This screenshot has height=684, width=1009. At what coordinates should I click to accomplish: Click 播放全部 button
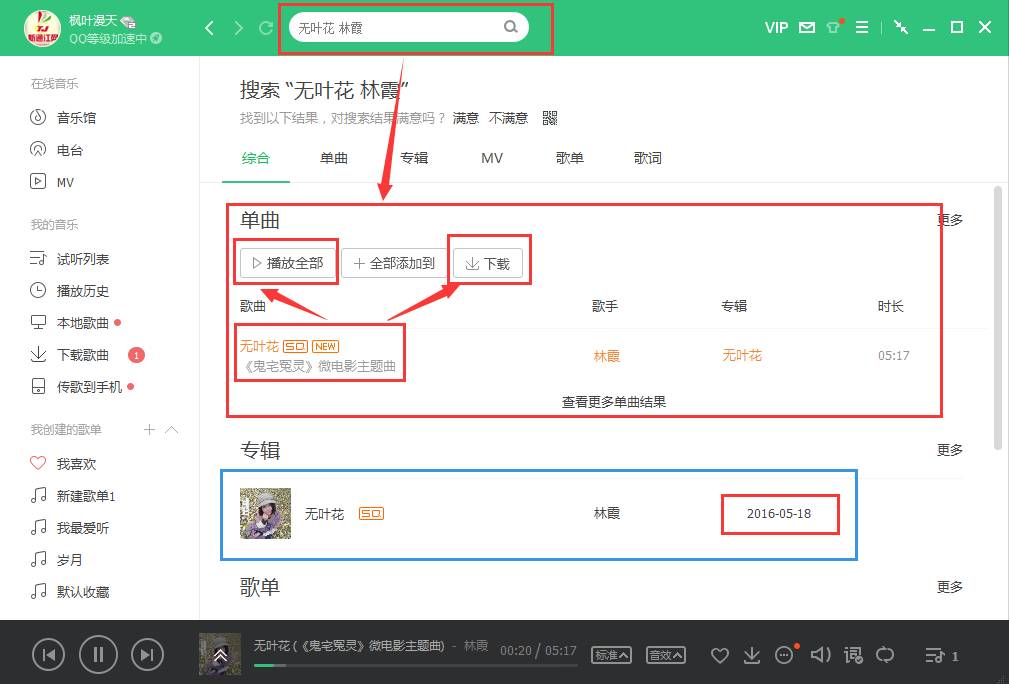tap(288, 263)
